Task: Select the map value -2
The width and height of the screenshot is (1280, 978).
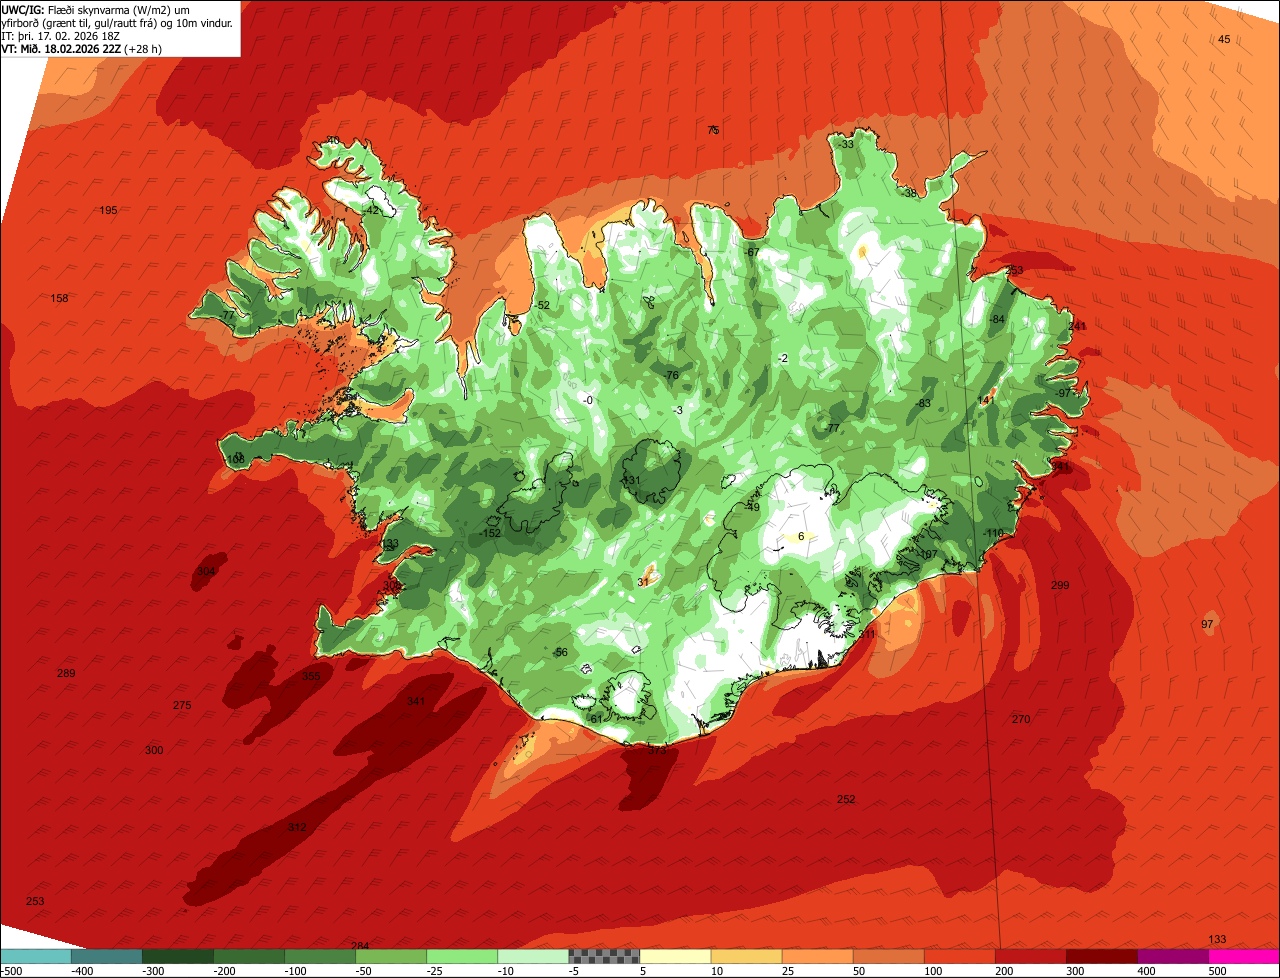Action: tap(783, 358)
